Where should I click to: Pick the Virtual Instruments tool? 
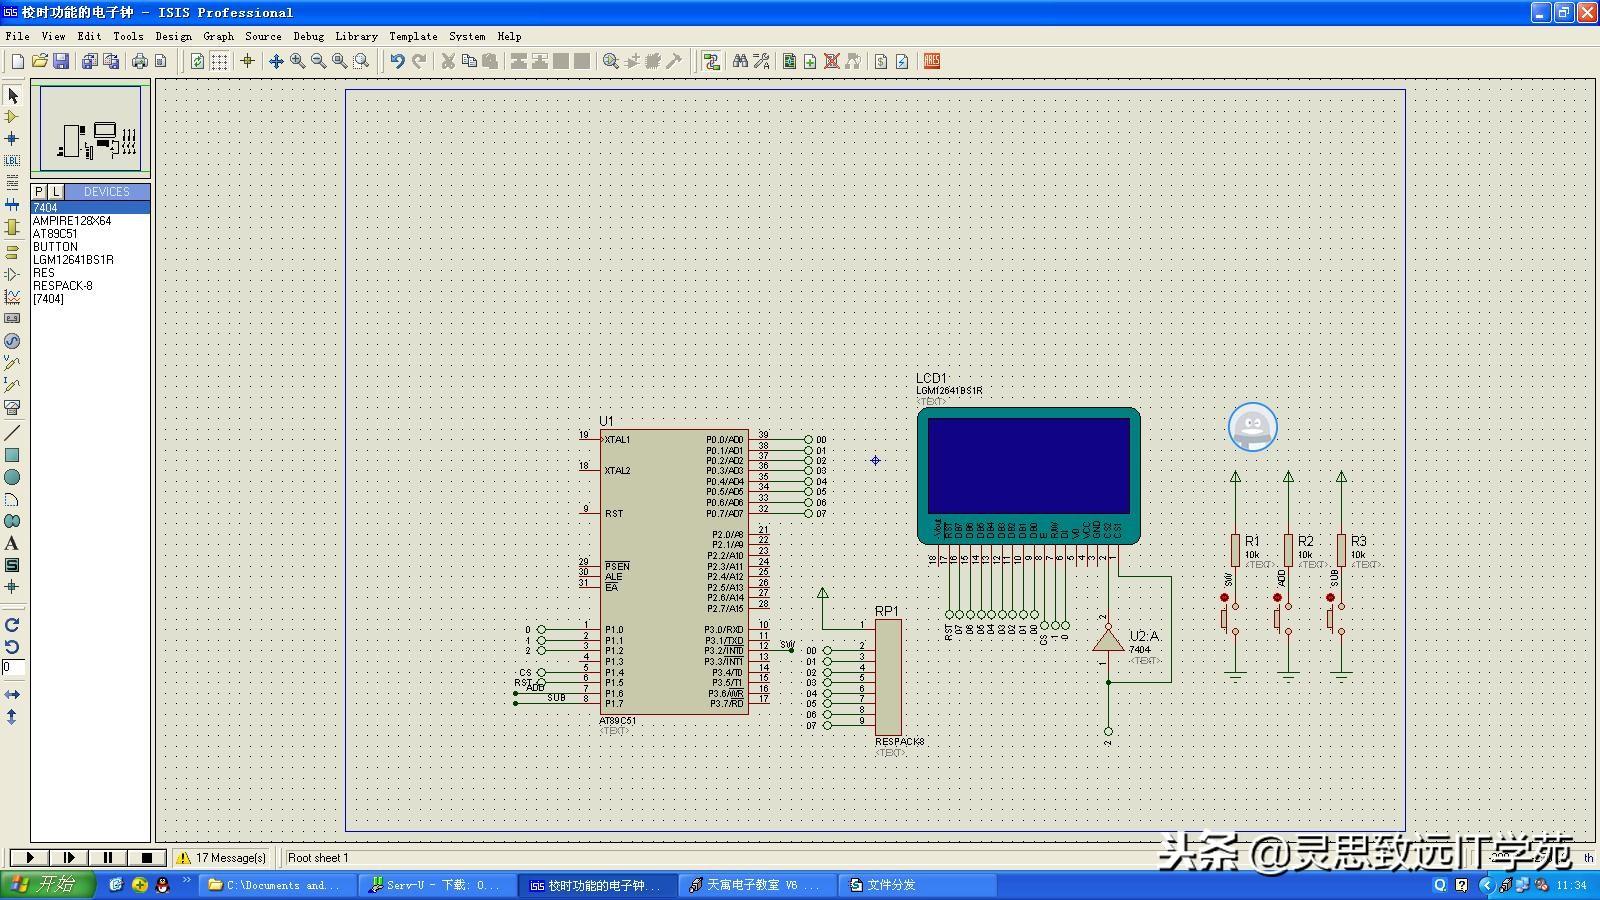pos(12,408)
